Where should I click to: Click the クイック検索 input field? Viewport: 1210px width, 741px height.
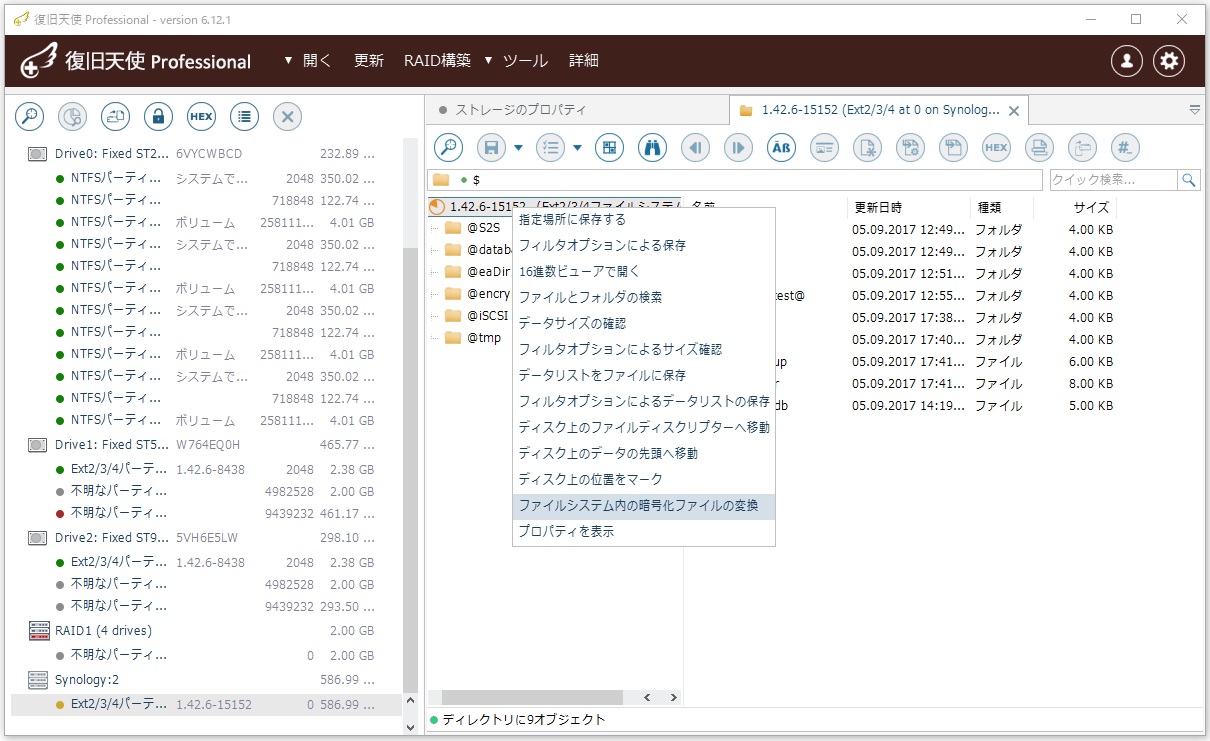coord(1113,180)
